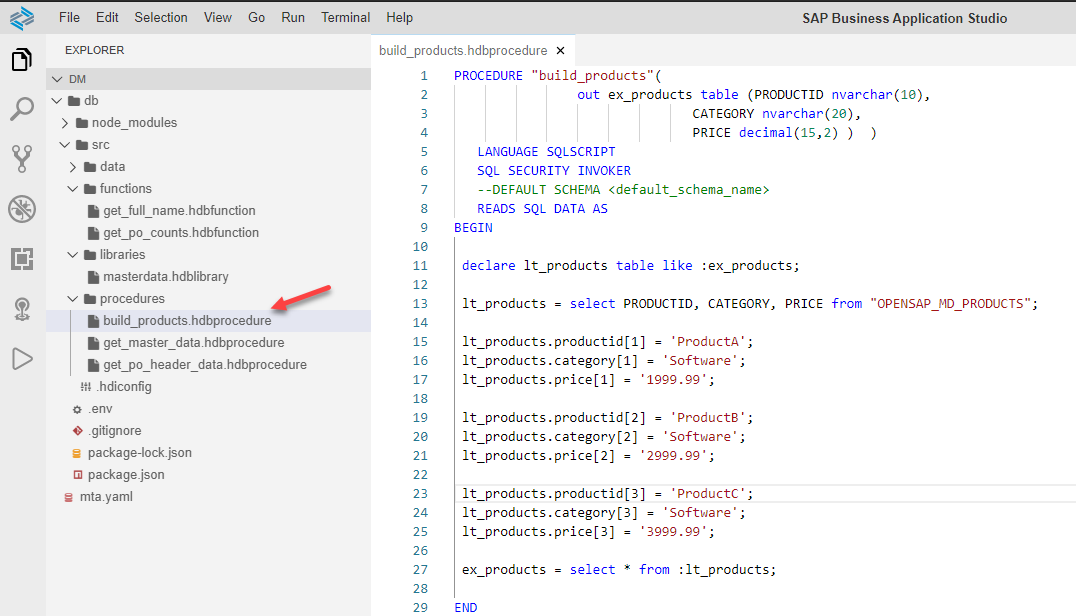
Task: Open mta.yaml file
Action: coord(106,497)
